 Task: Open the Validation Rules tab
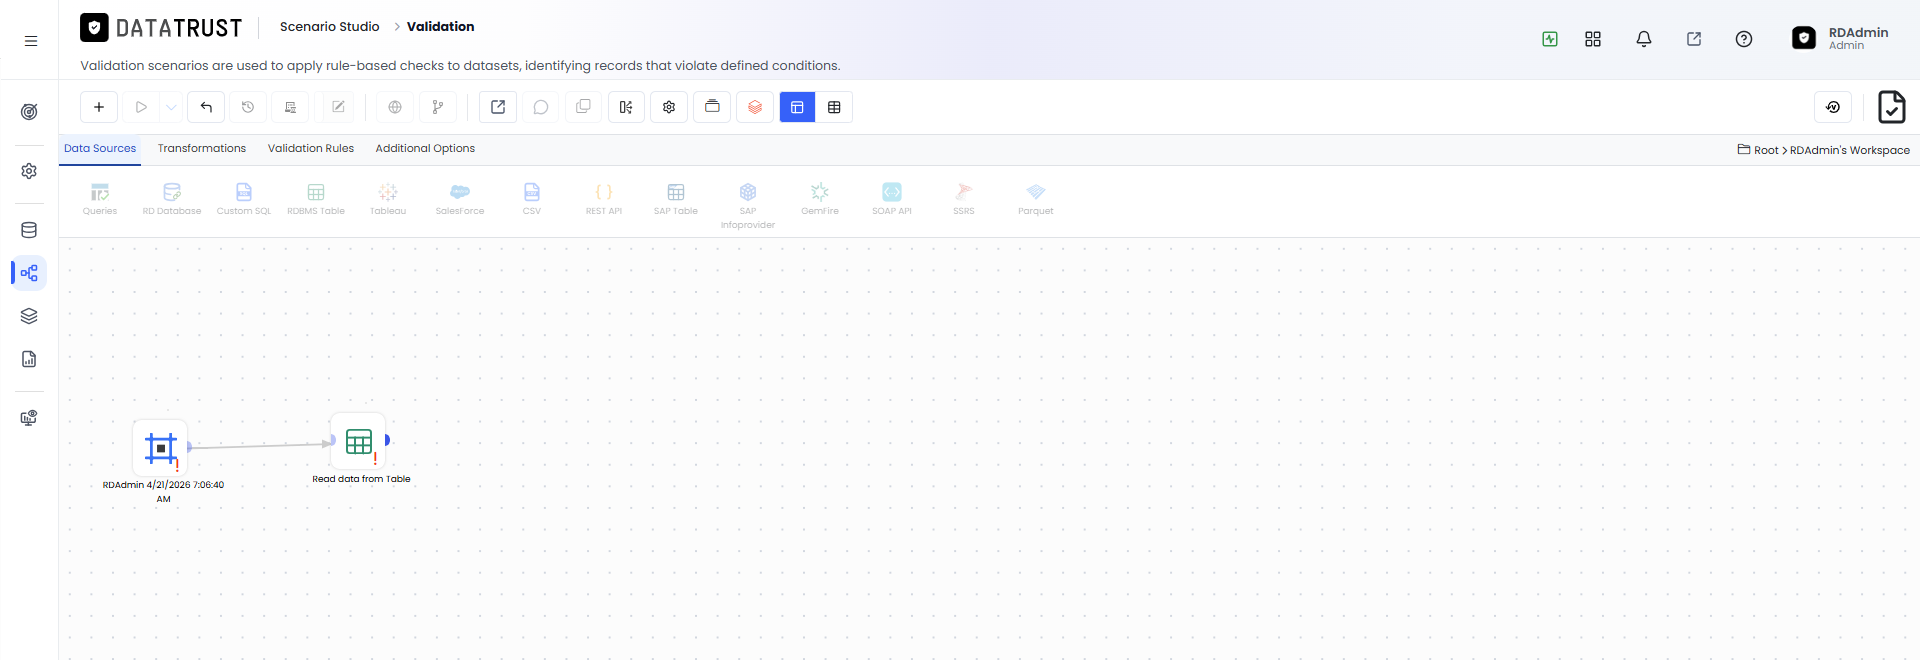[x=311, y=148]
